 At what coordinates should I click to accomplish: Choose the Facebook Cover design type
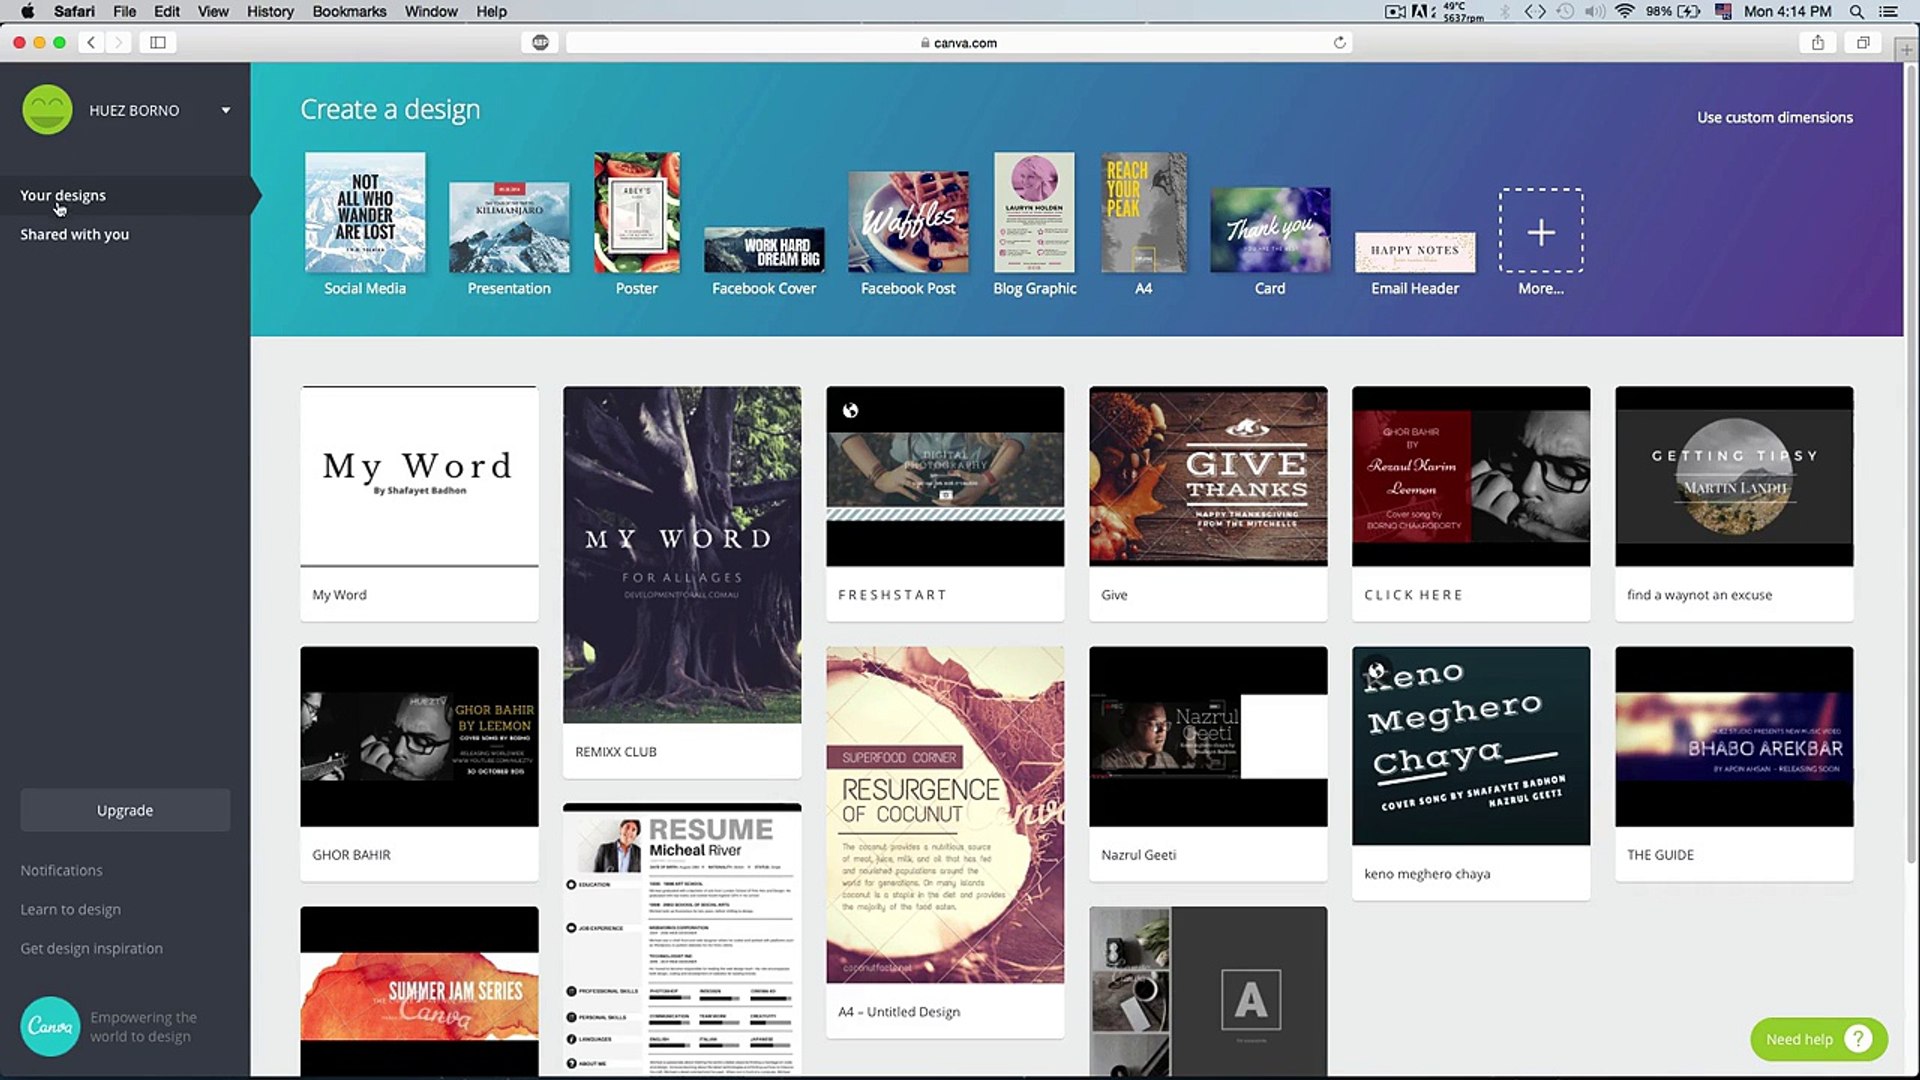click(764, 250)
